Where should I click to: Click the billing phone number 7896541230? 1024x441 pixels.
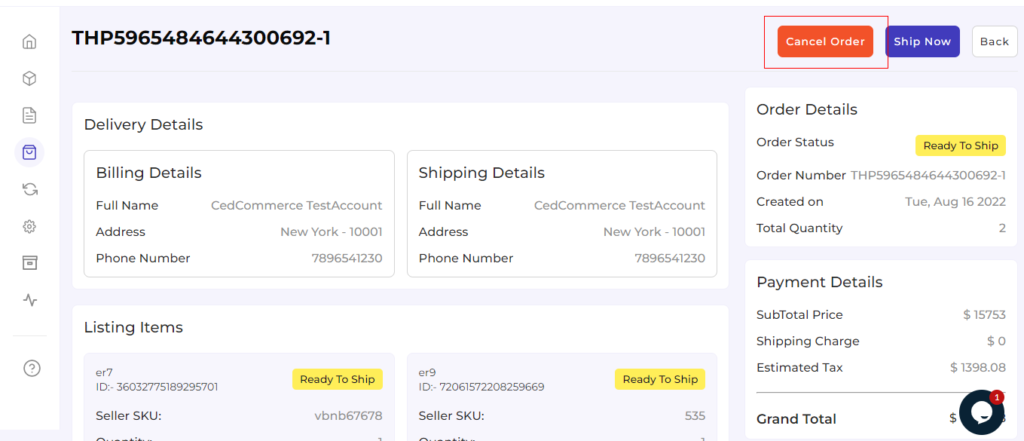(x=347, y=258)
